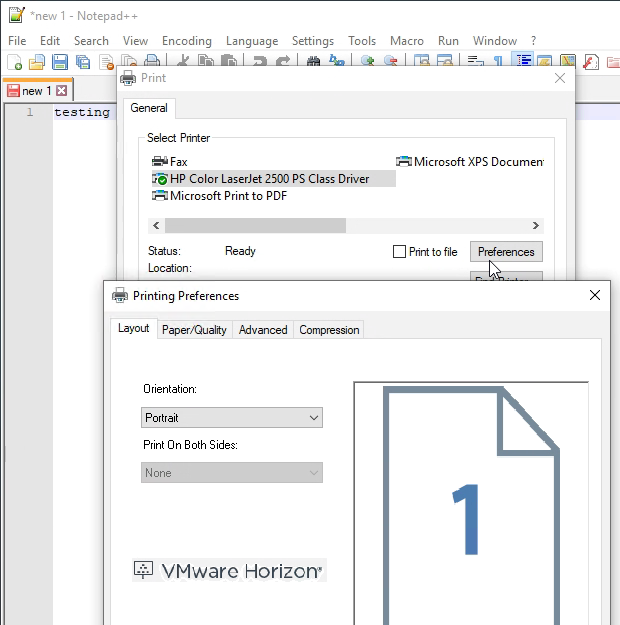Open the View menu
The image size is (620, 625).
[136, 41]
